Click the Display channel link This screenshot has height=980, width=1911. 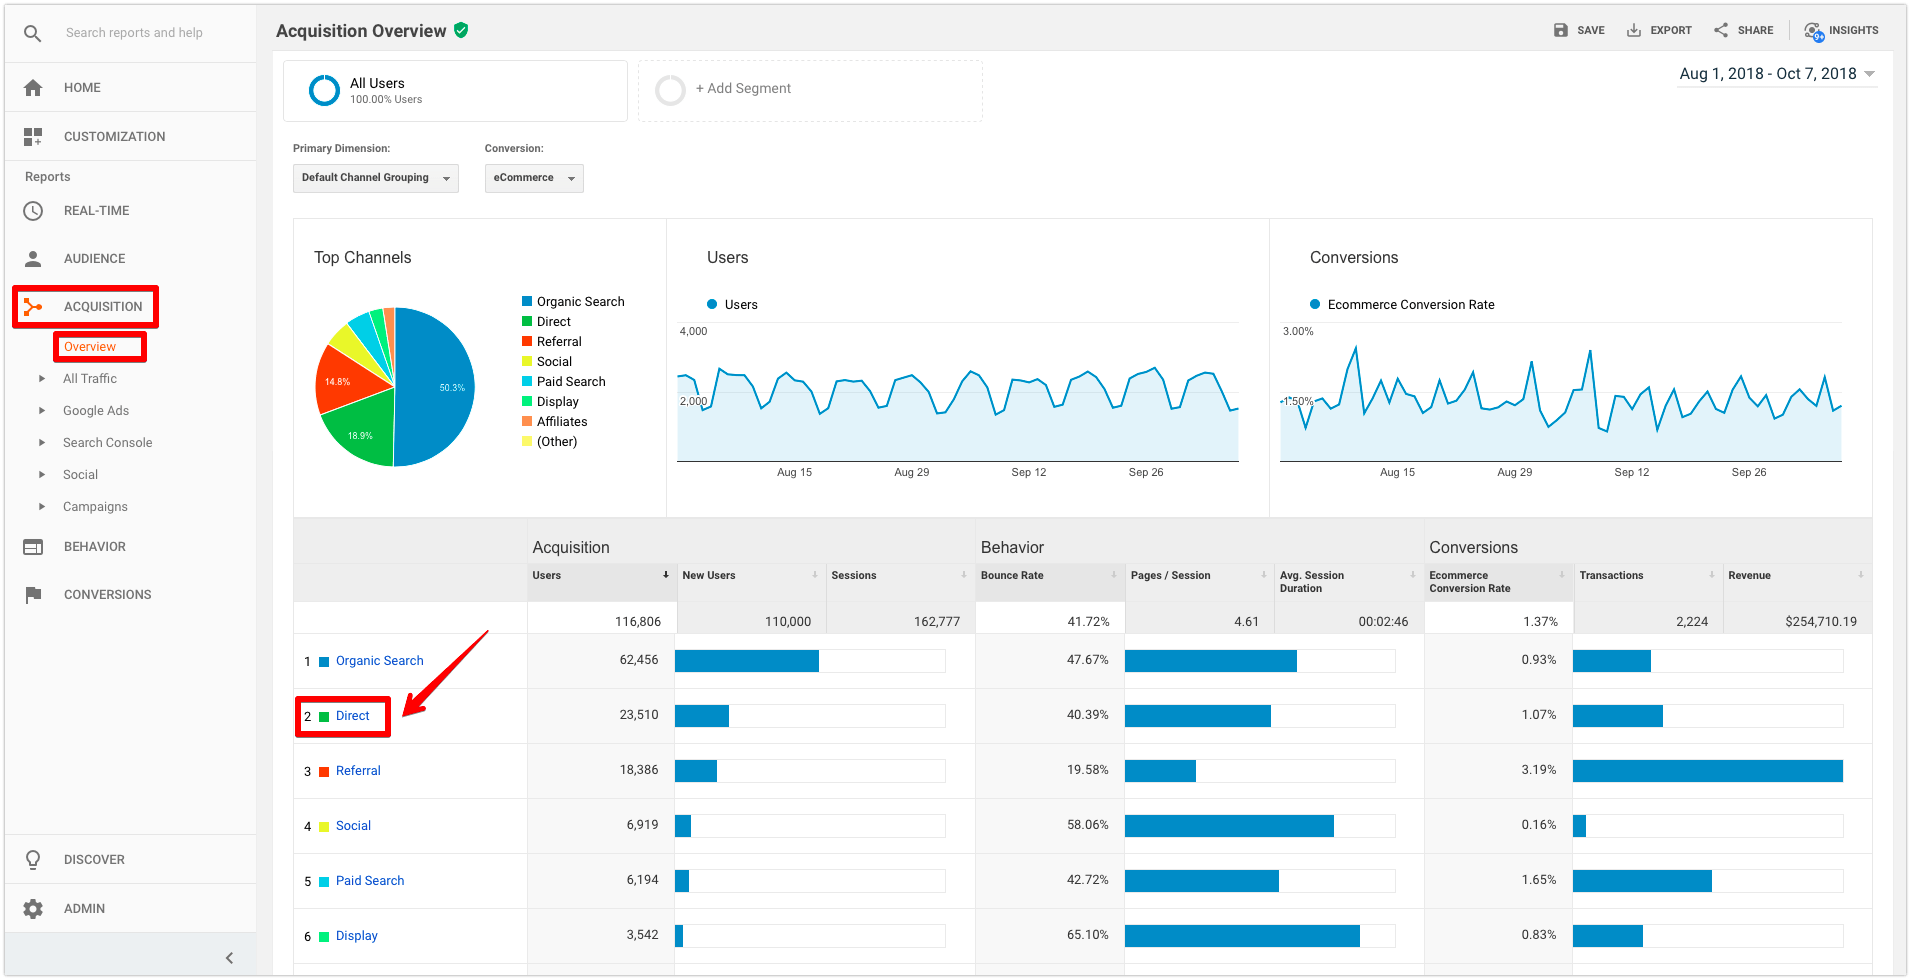pos(356,936)
